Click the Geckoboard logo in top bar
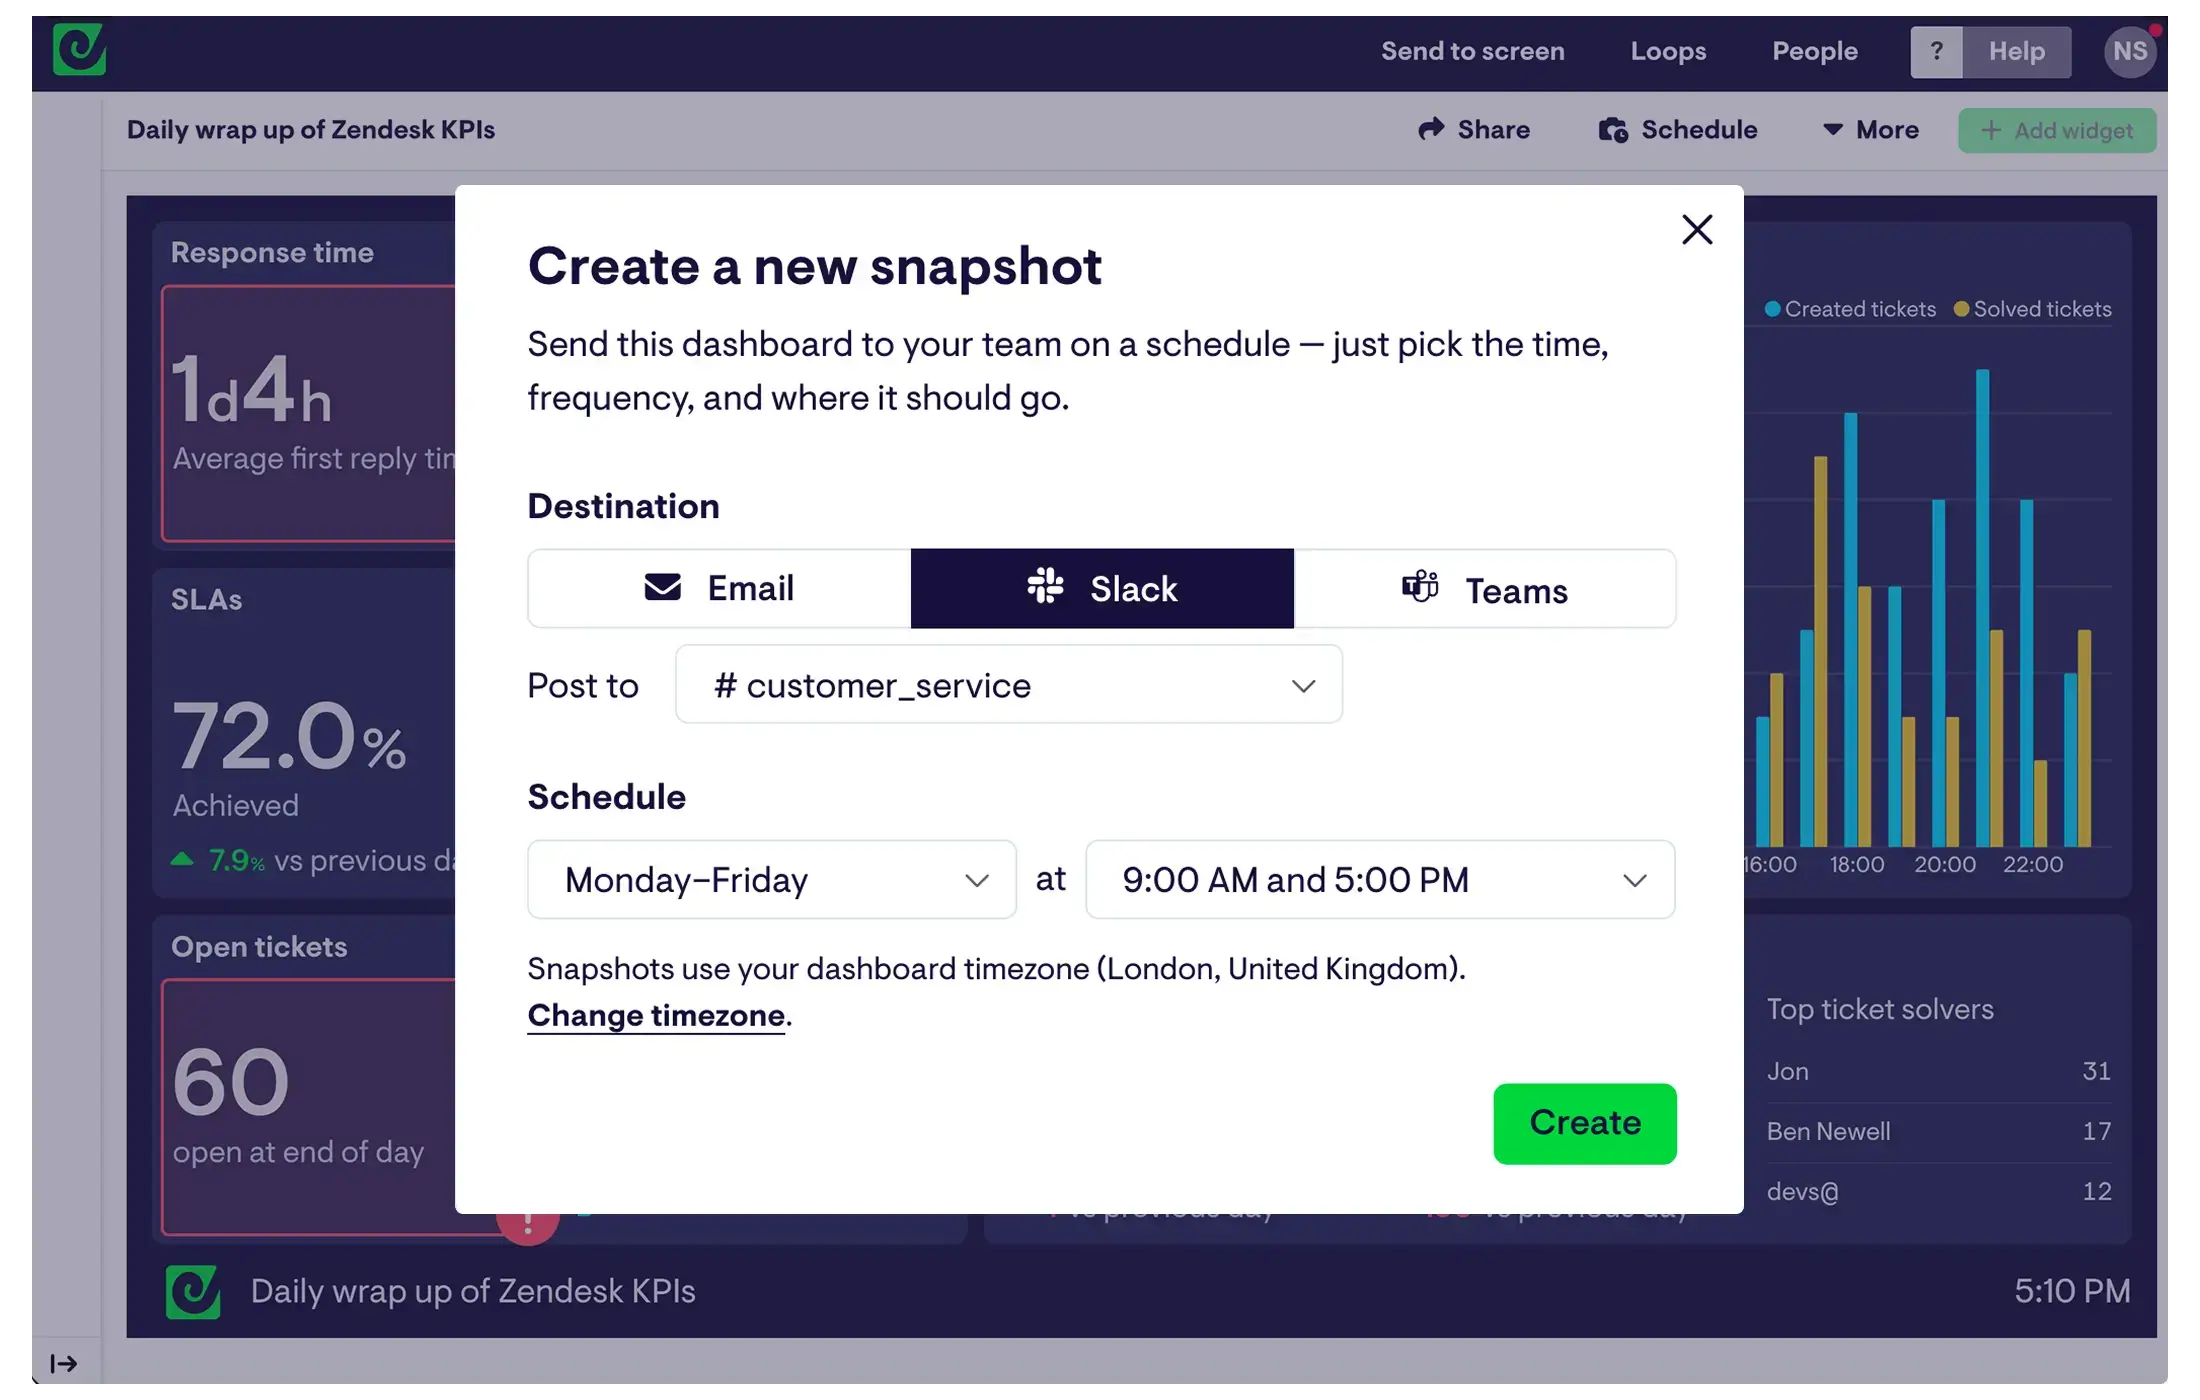The width and height of the screenshot is (2200, 1400). point(79,50)
